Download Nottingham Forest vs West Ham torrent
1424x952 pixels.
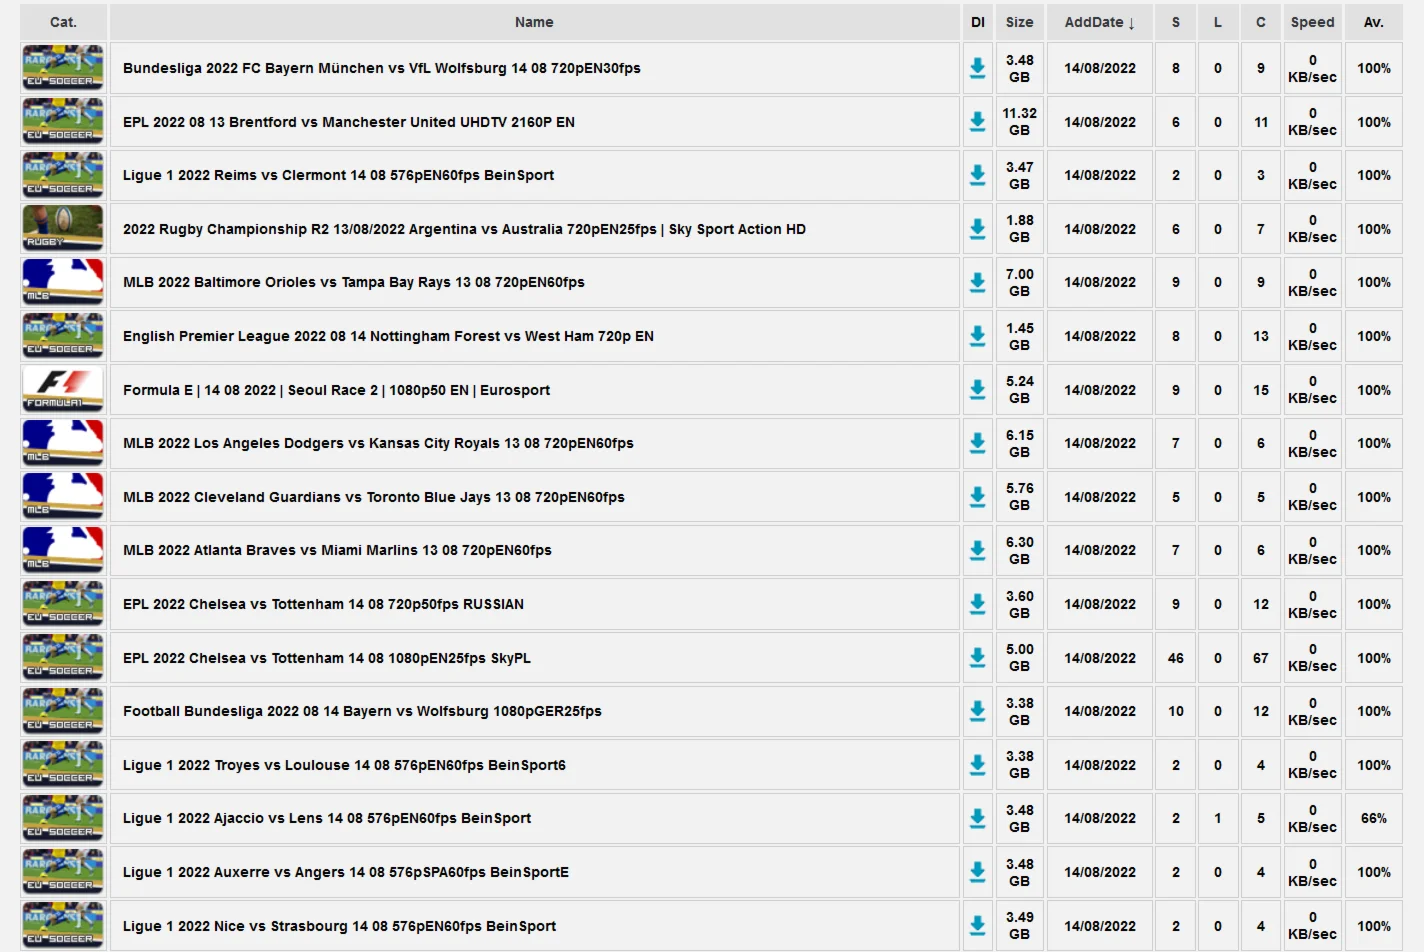click(x=977, y=336)
